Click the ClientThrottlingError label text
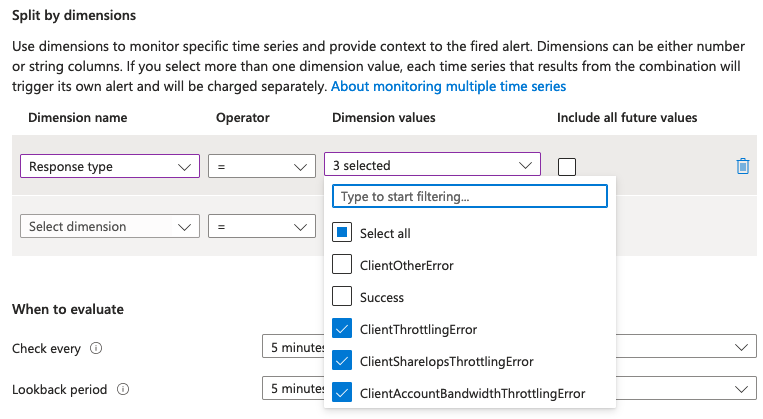763x419 pixels. point(418,329)
